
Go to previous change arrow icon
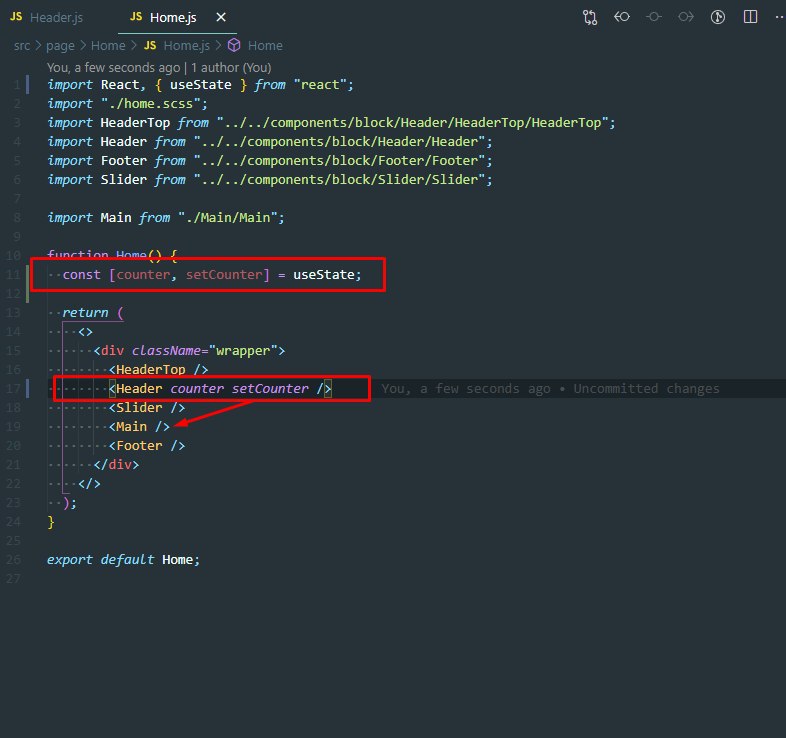click(622, 17)
